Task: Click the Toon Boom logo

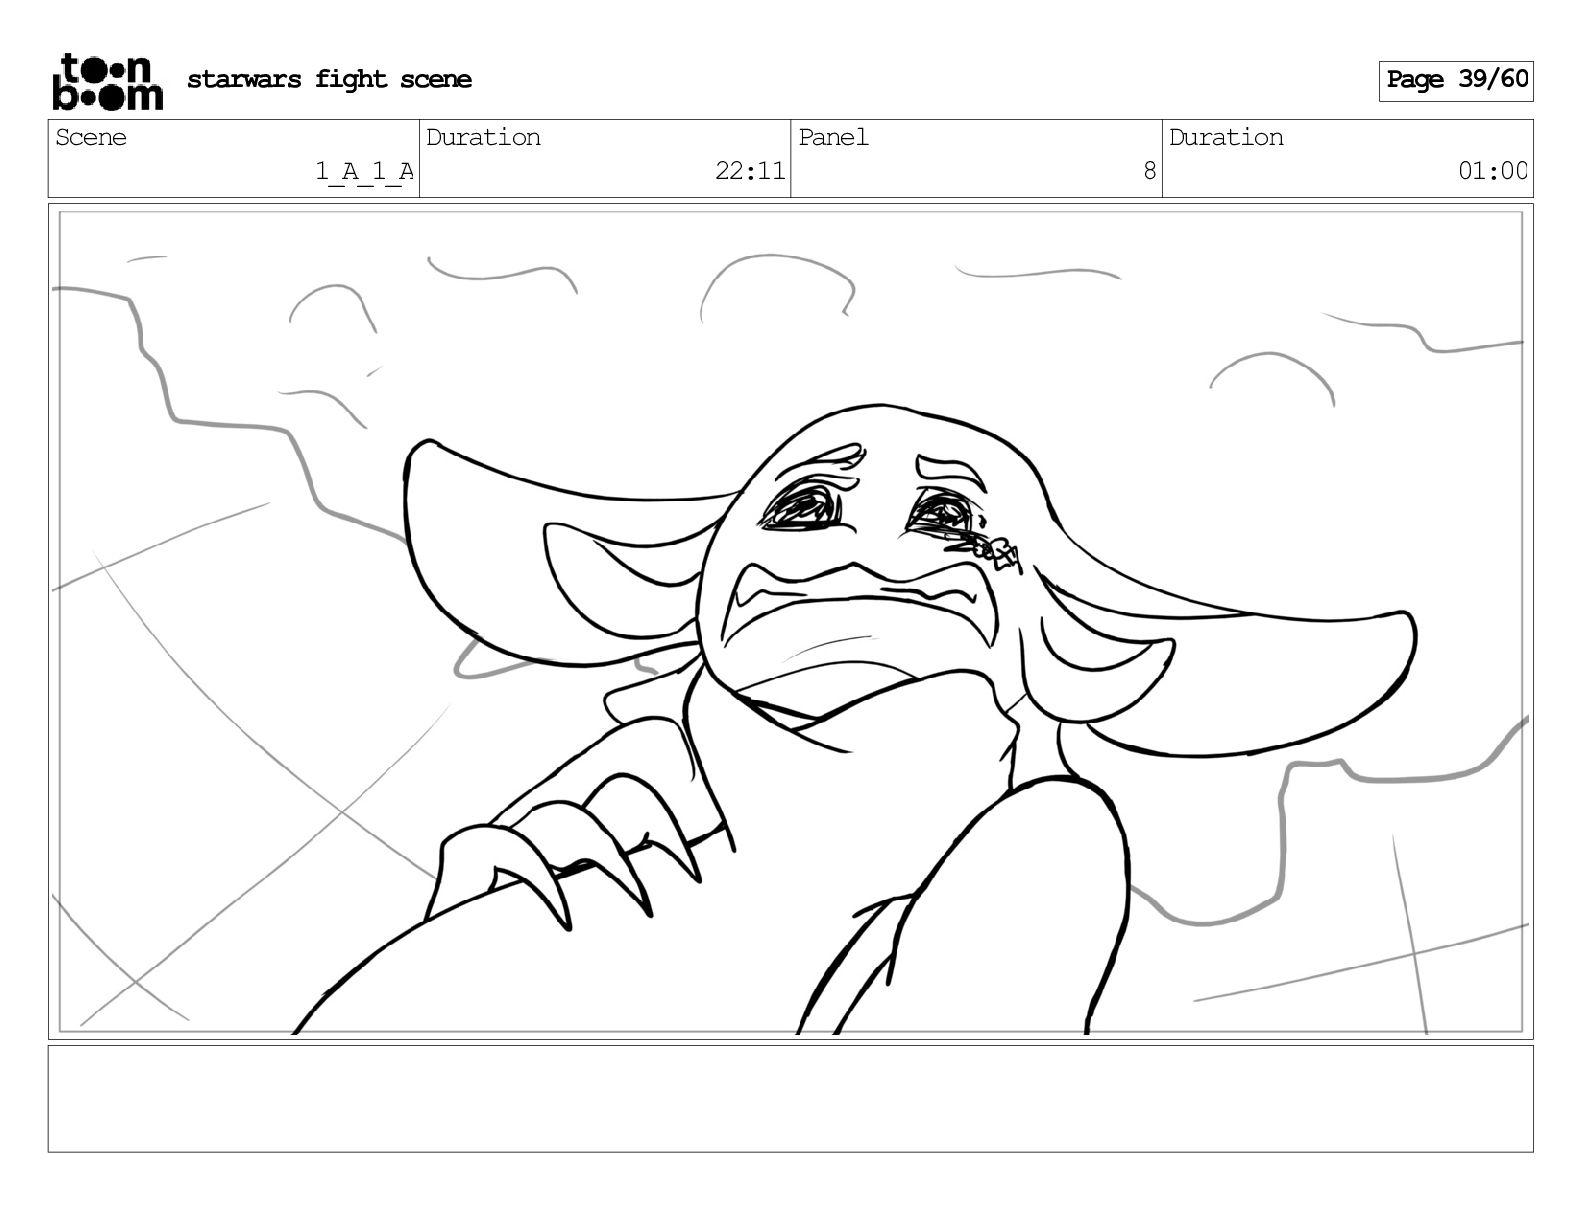Action: click(107, 81)
